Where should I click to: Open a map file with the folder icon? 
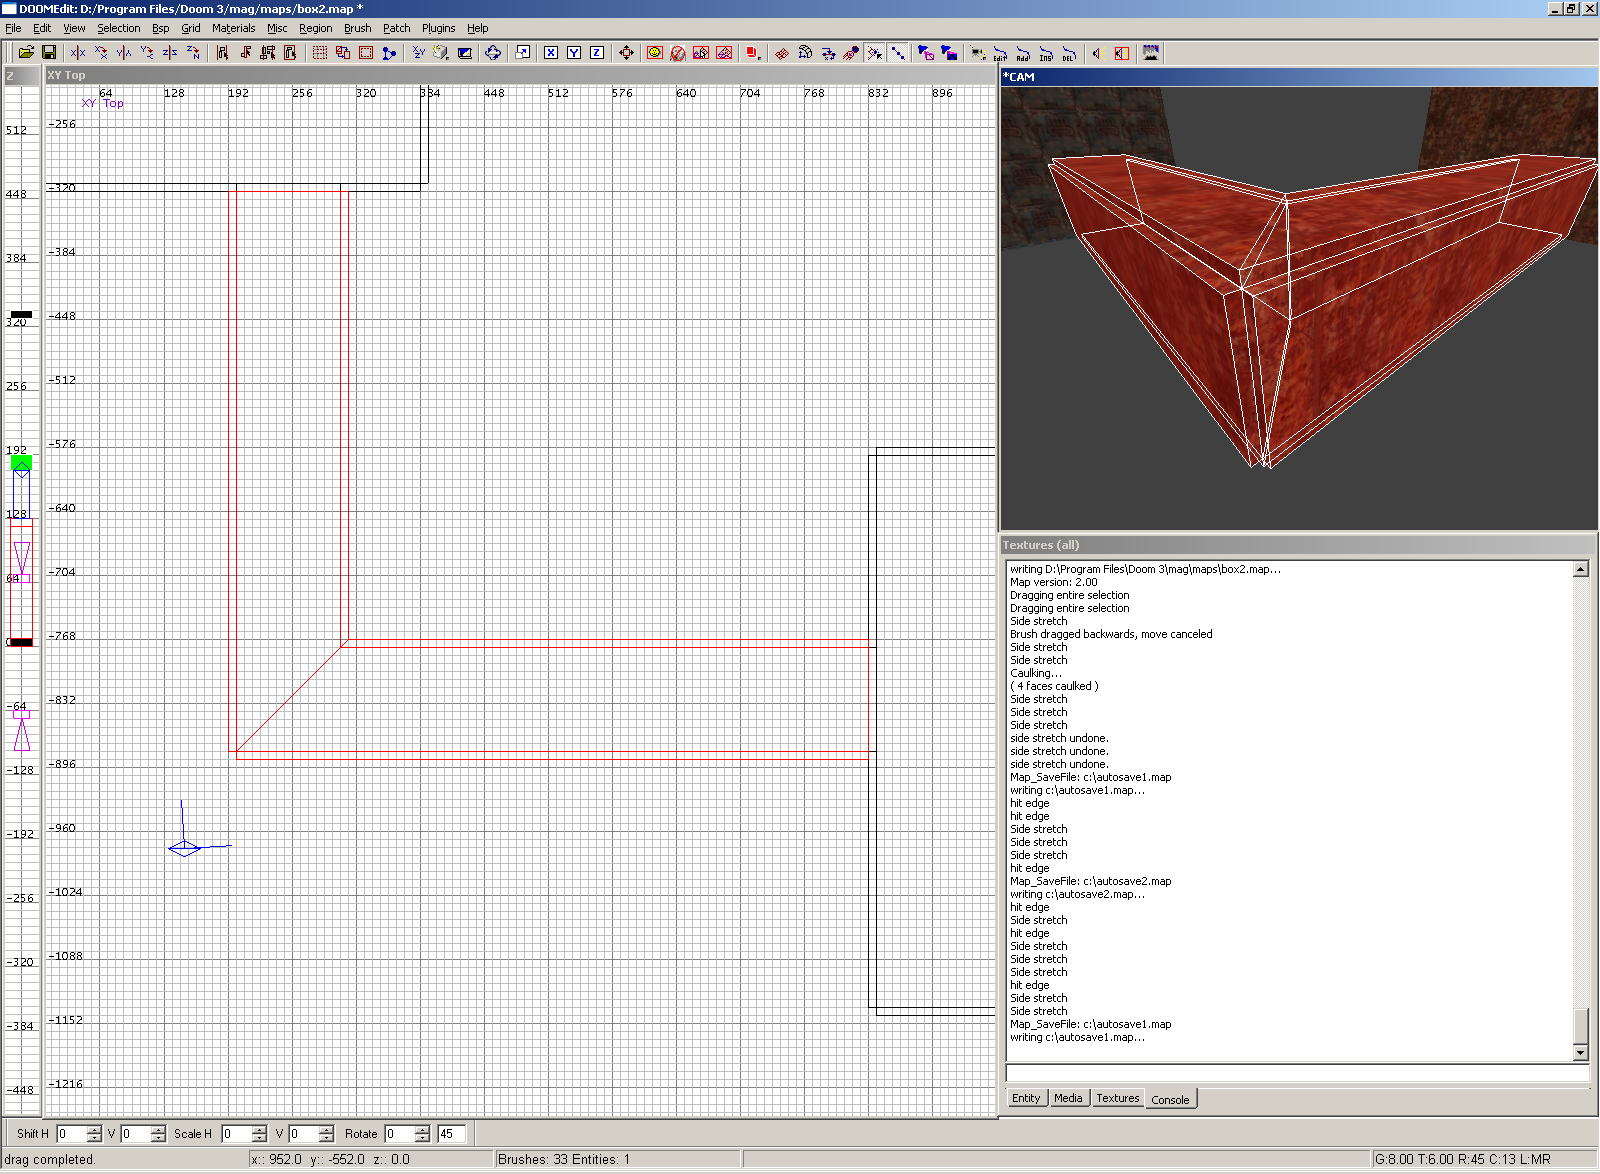[x=26, y=53]
